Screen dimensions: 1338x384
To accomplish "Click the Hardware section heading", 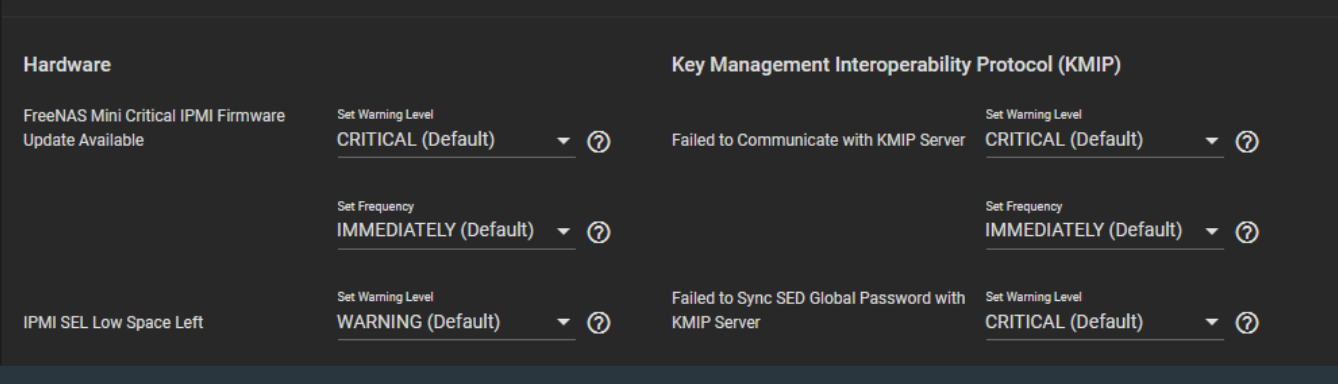I will coord(67,66).
